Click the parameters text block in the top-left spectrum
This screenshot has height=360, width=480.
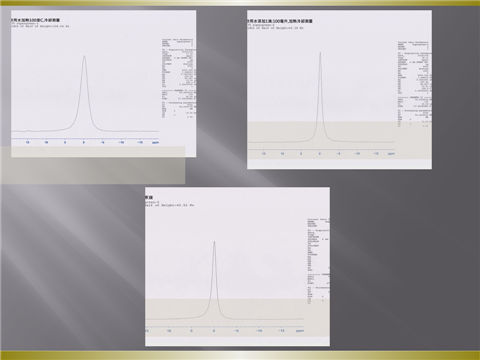[179, 78]
